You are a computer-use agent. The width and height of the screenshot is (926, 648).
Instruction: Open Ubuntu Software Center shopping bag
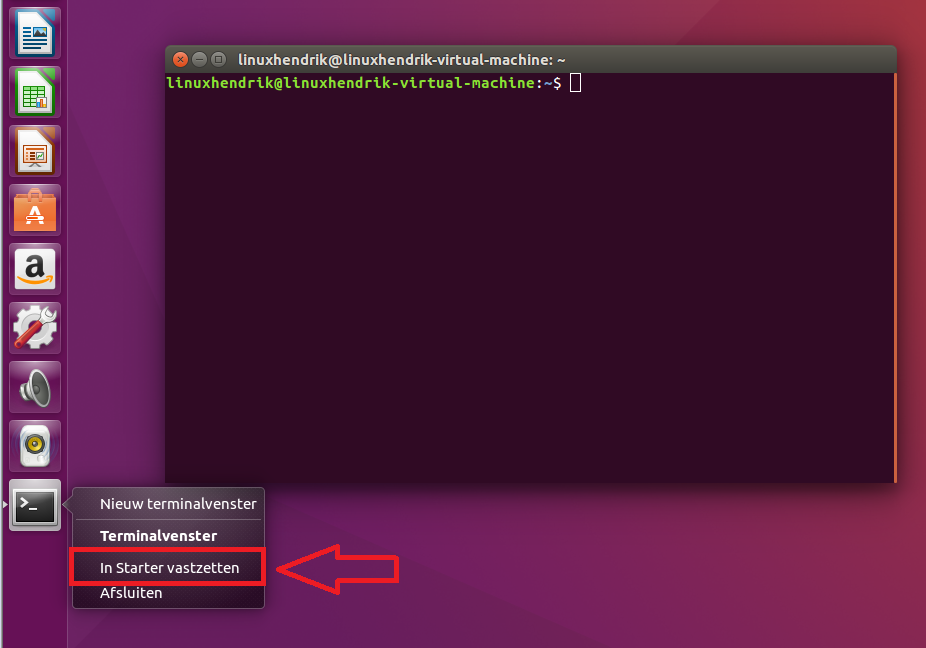pos(35,210)
